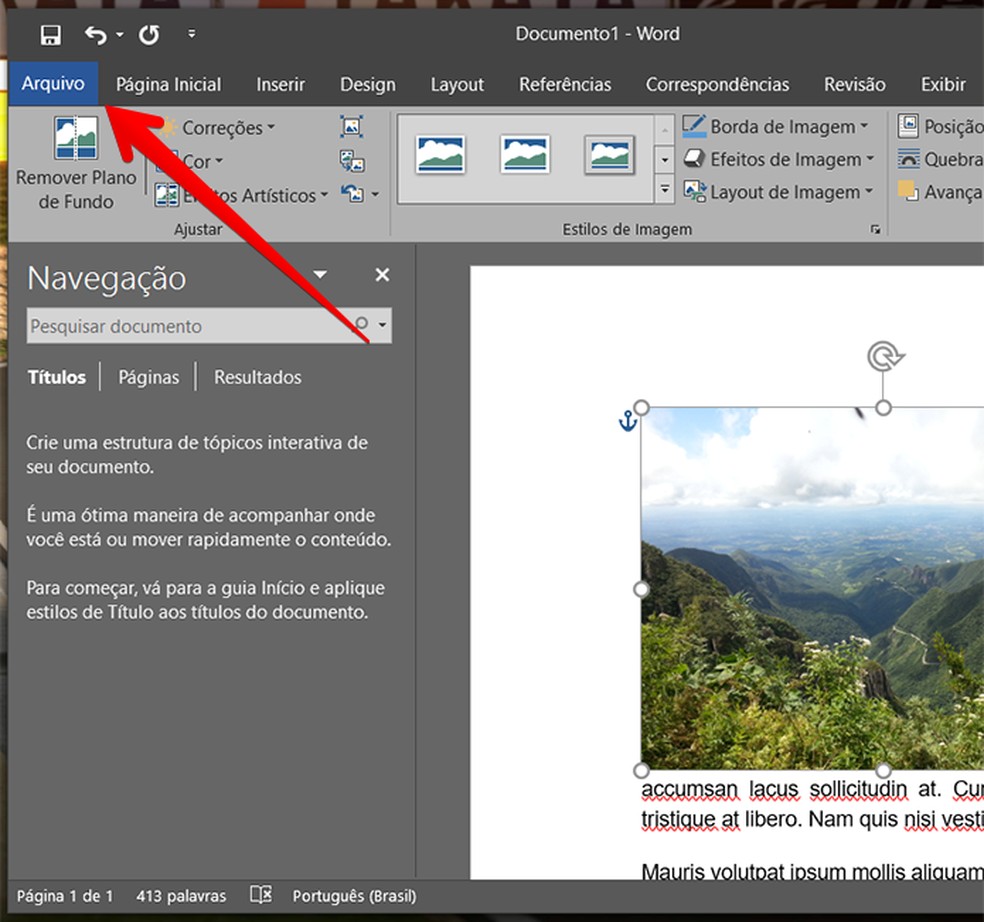Click the rotation handle above the image

884,356
